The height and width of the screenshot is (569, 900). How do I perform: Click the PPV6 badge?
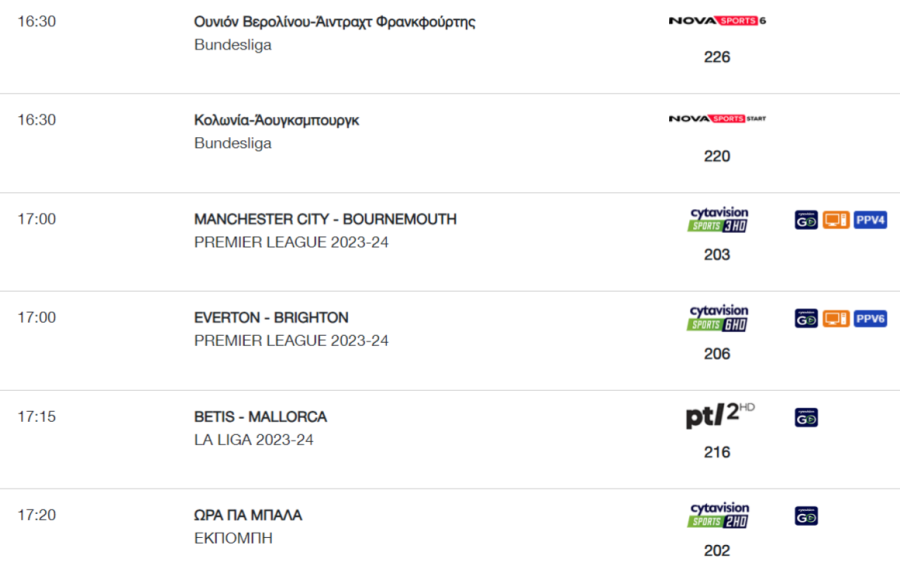(870, 319)
